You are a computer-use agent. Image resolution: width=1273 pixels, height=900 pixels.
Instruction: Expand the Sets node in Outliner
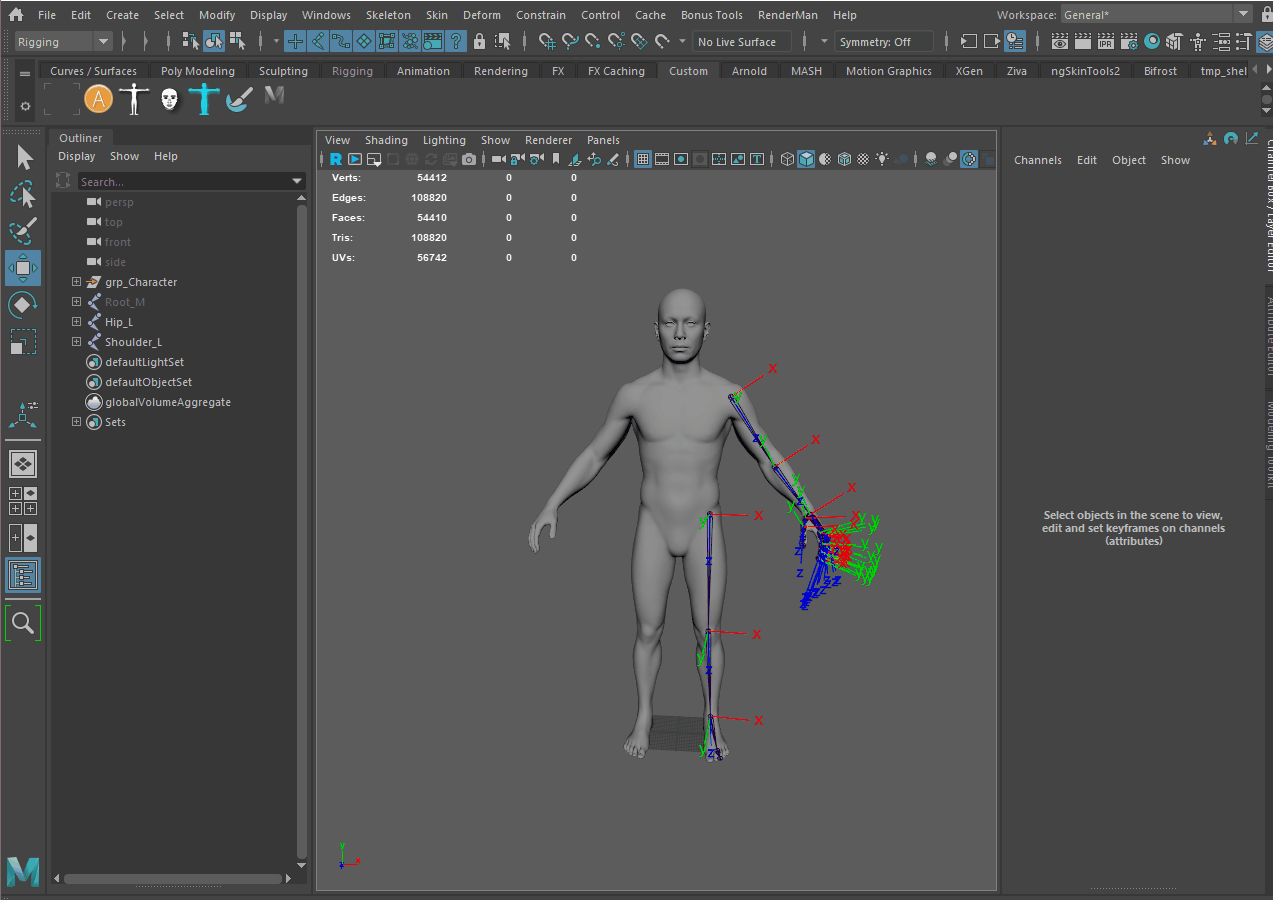[x=76, y=422]
